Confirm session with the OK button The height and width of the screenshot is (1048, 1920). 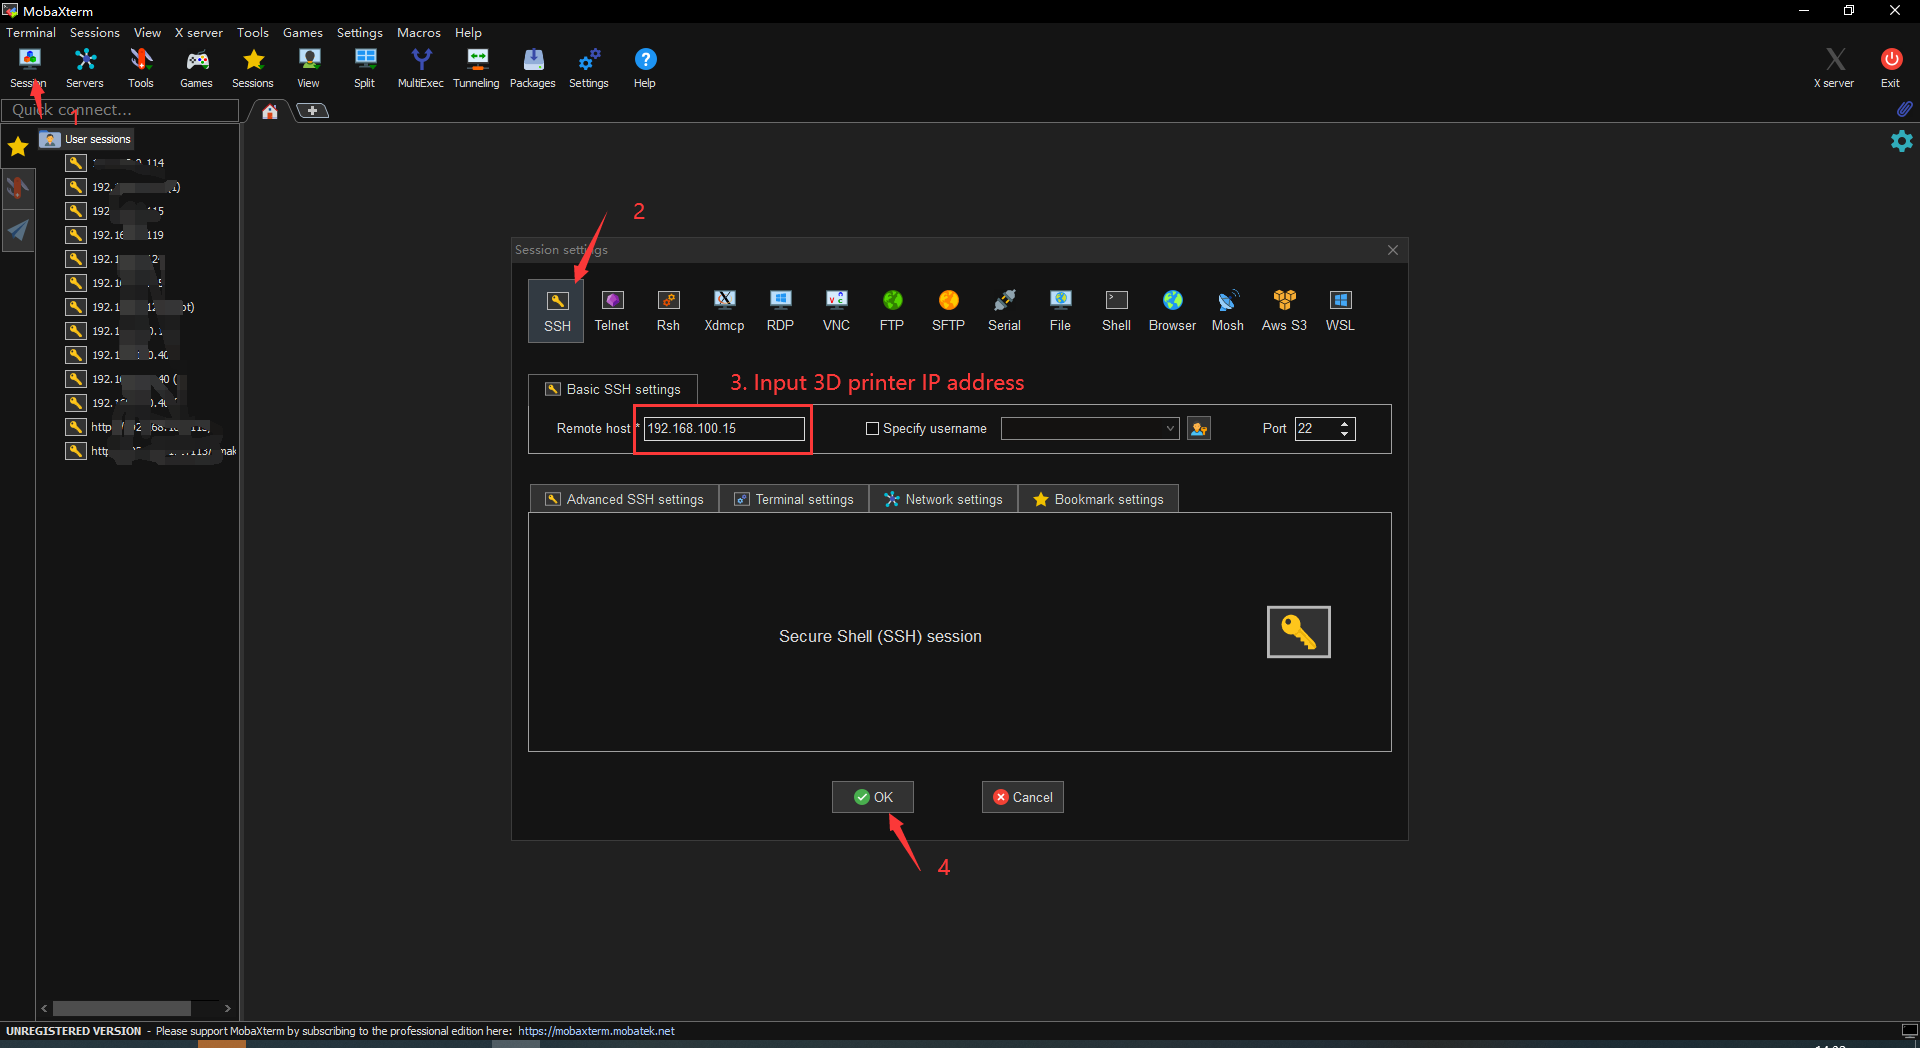(x=873, y=797)
